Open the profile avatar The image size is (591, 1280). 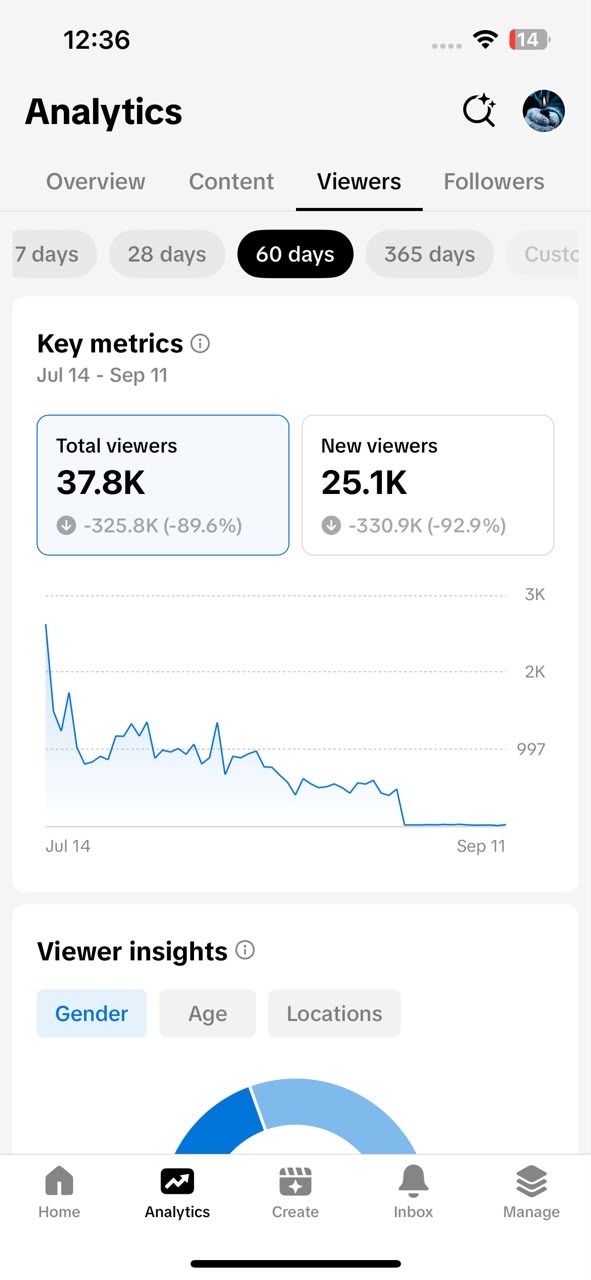click(x=544, y=110)
